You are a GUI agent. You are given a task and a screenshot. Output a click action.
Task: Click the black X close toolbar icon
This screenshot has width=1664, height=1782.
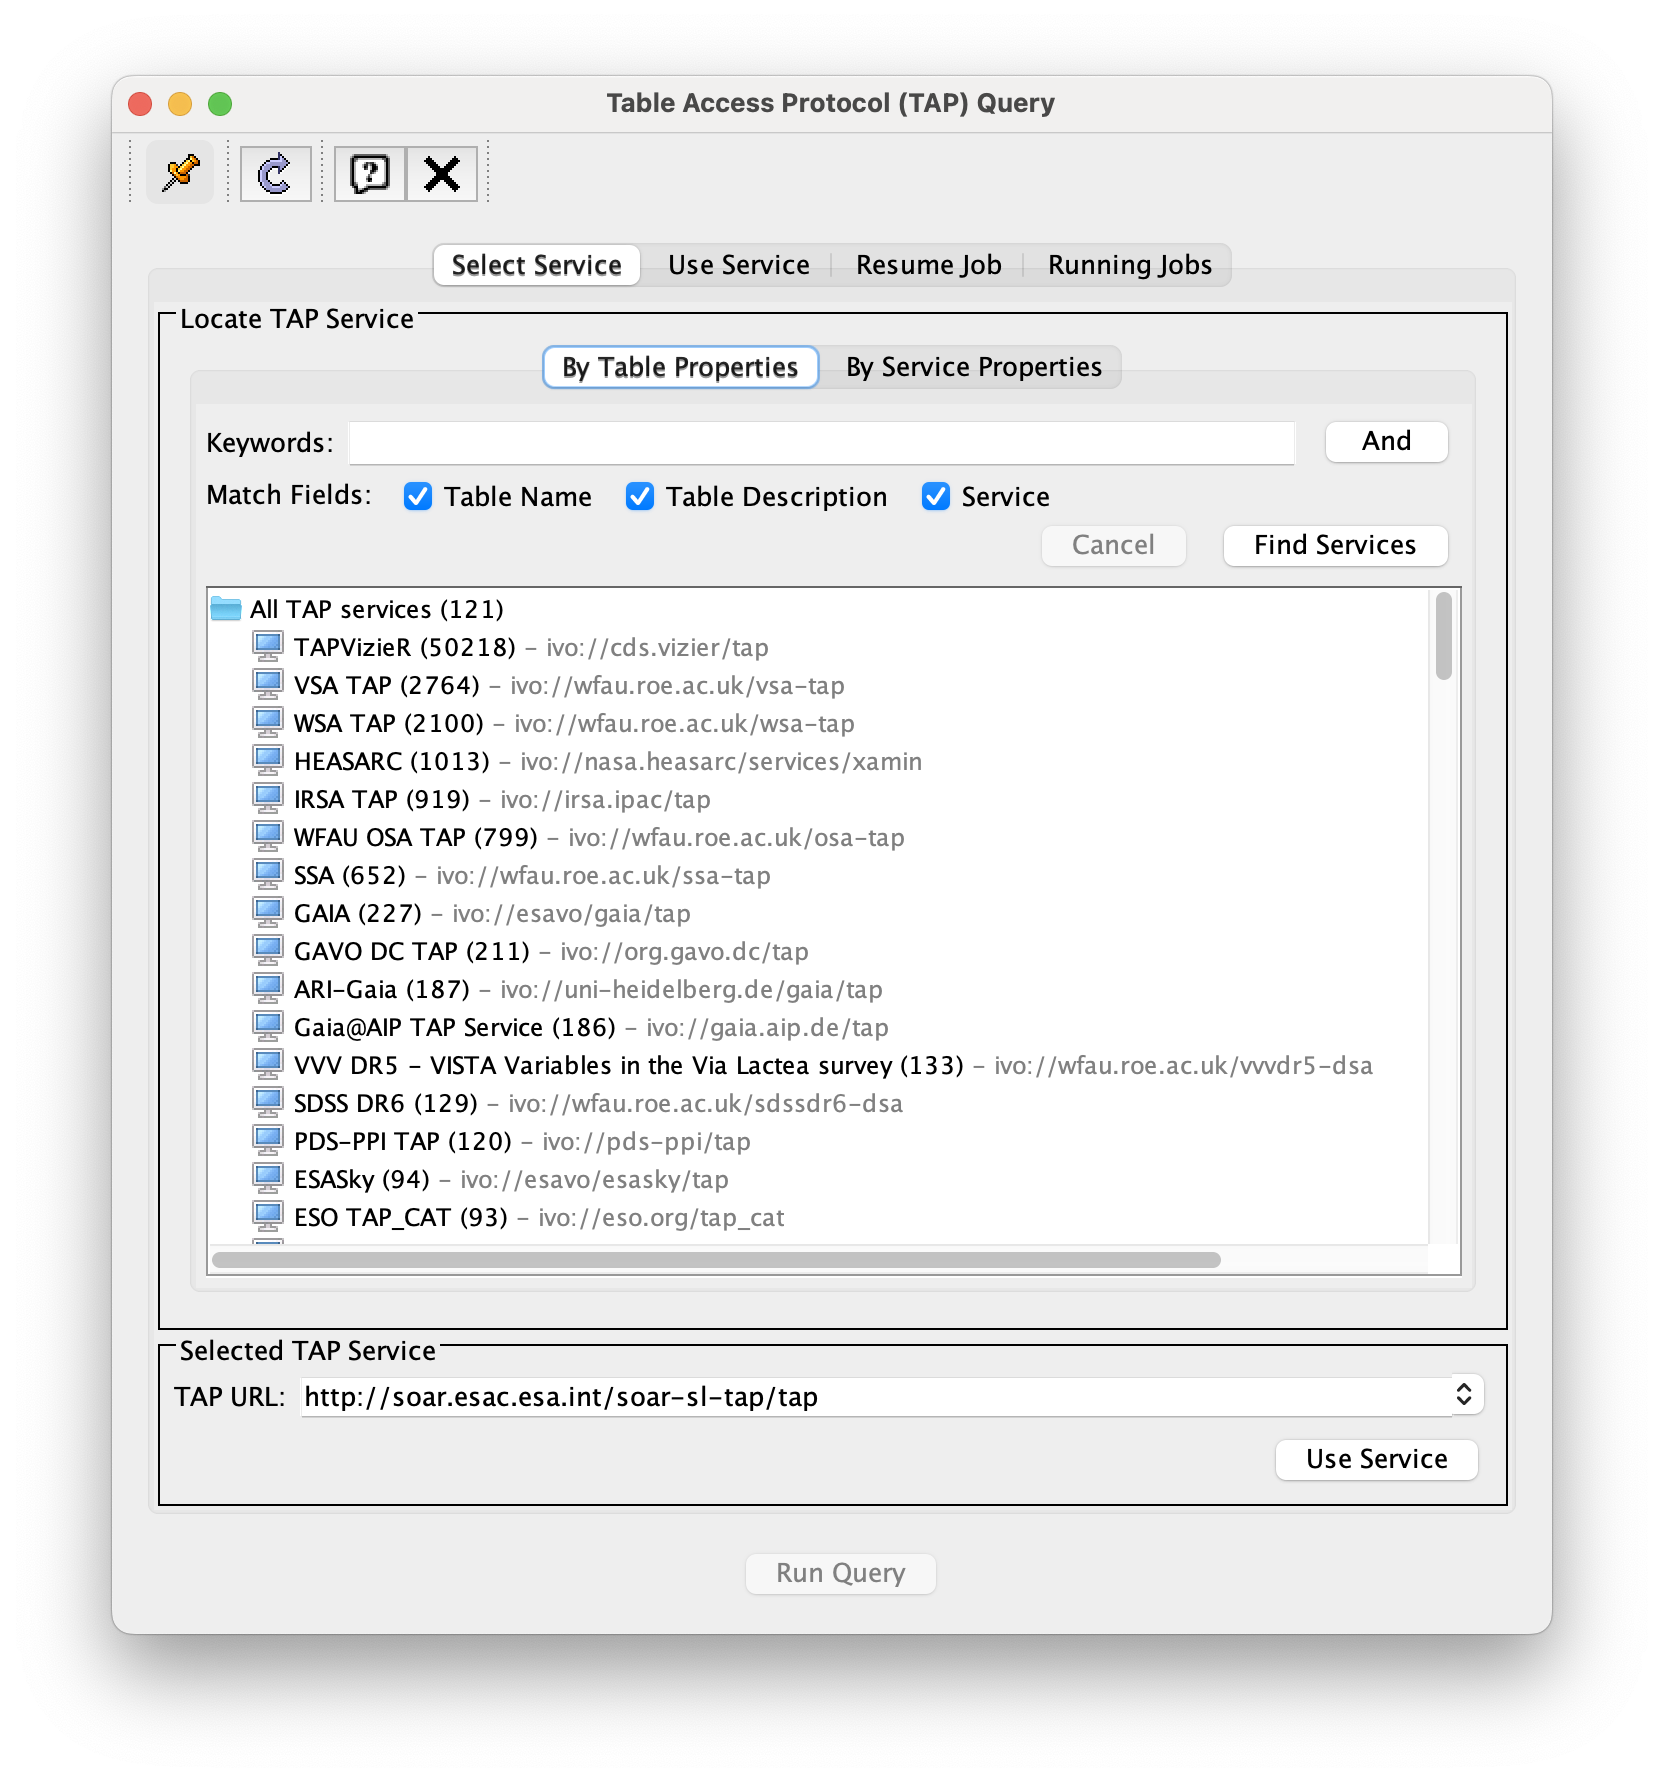coord(441,173)
